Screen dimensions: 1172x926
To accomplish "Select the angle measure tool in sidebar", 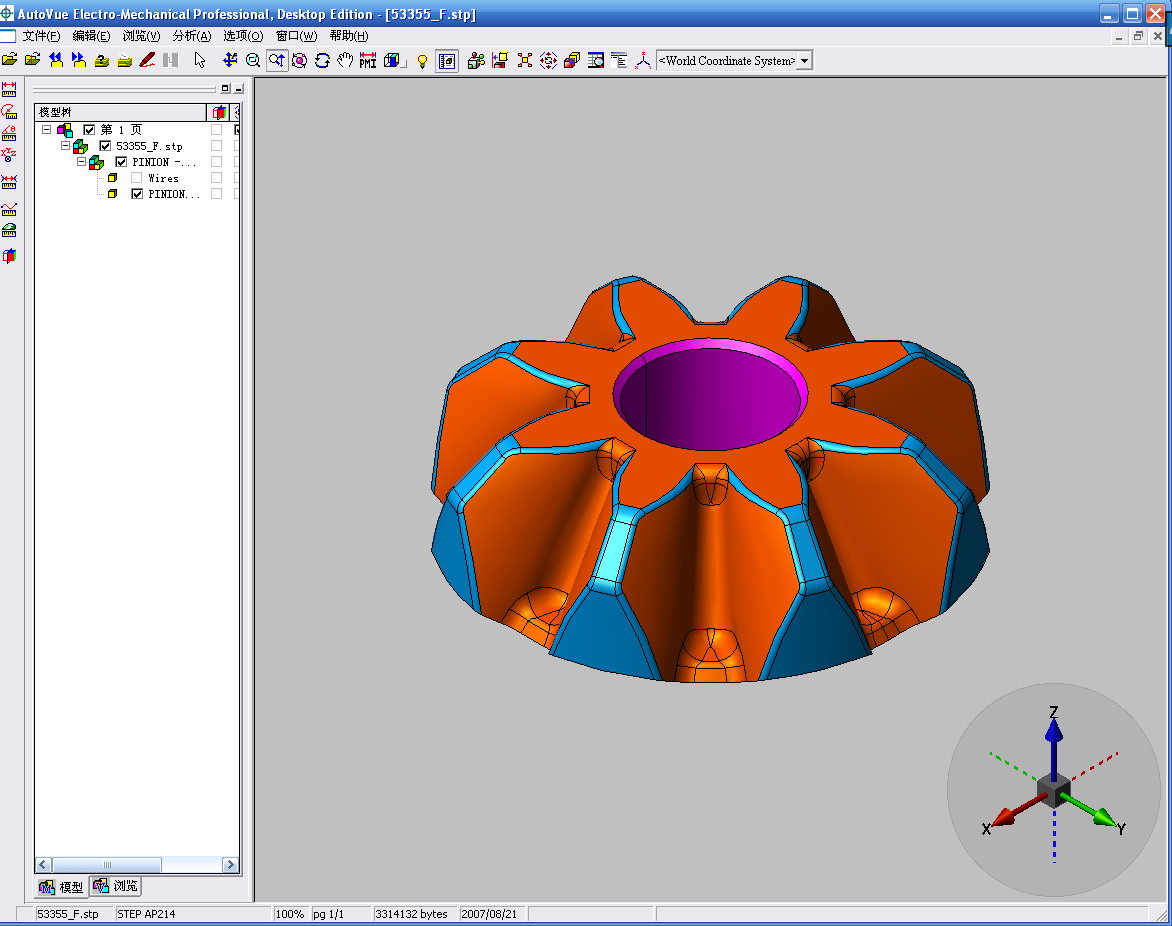I will point(9,133).
